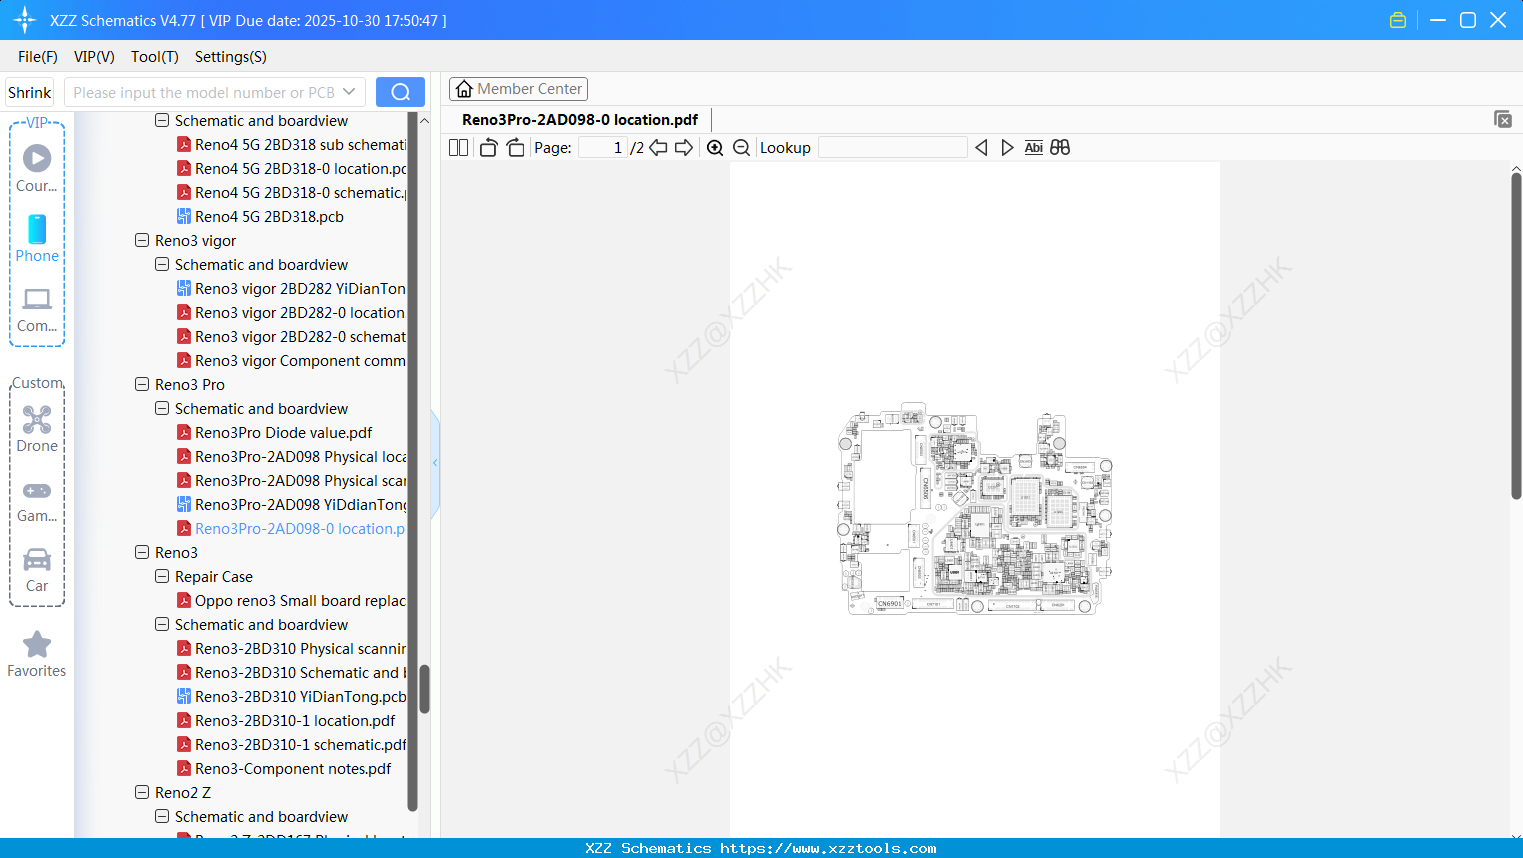Open the File(F) menu
This screenshot has width=1523, height=858.
click(x=38, y=57)
